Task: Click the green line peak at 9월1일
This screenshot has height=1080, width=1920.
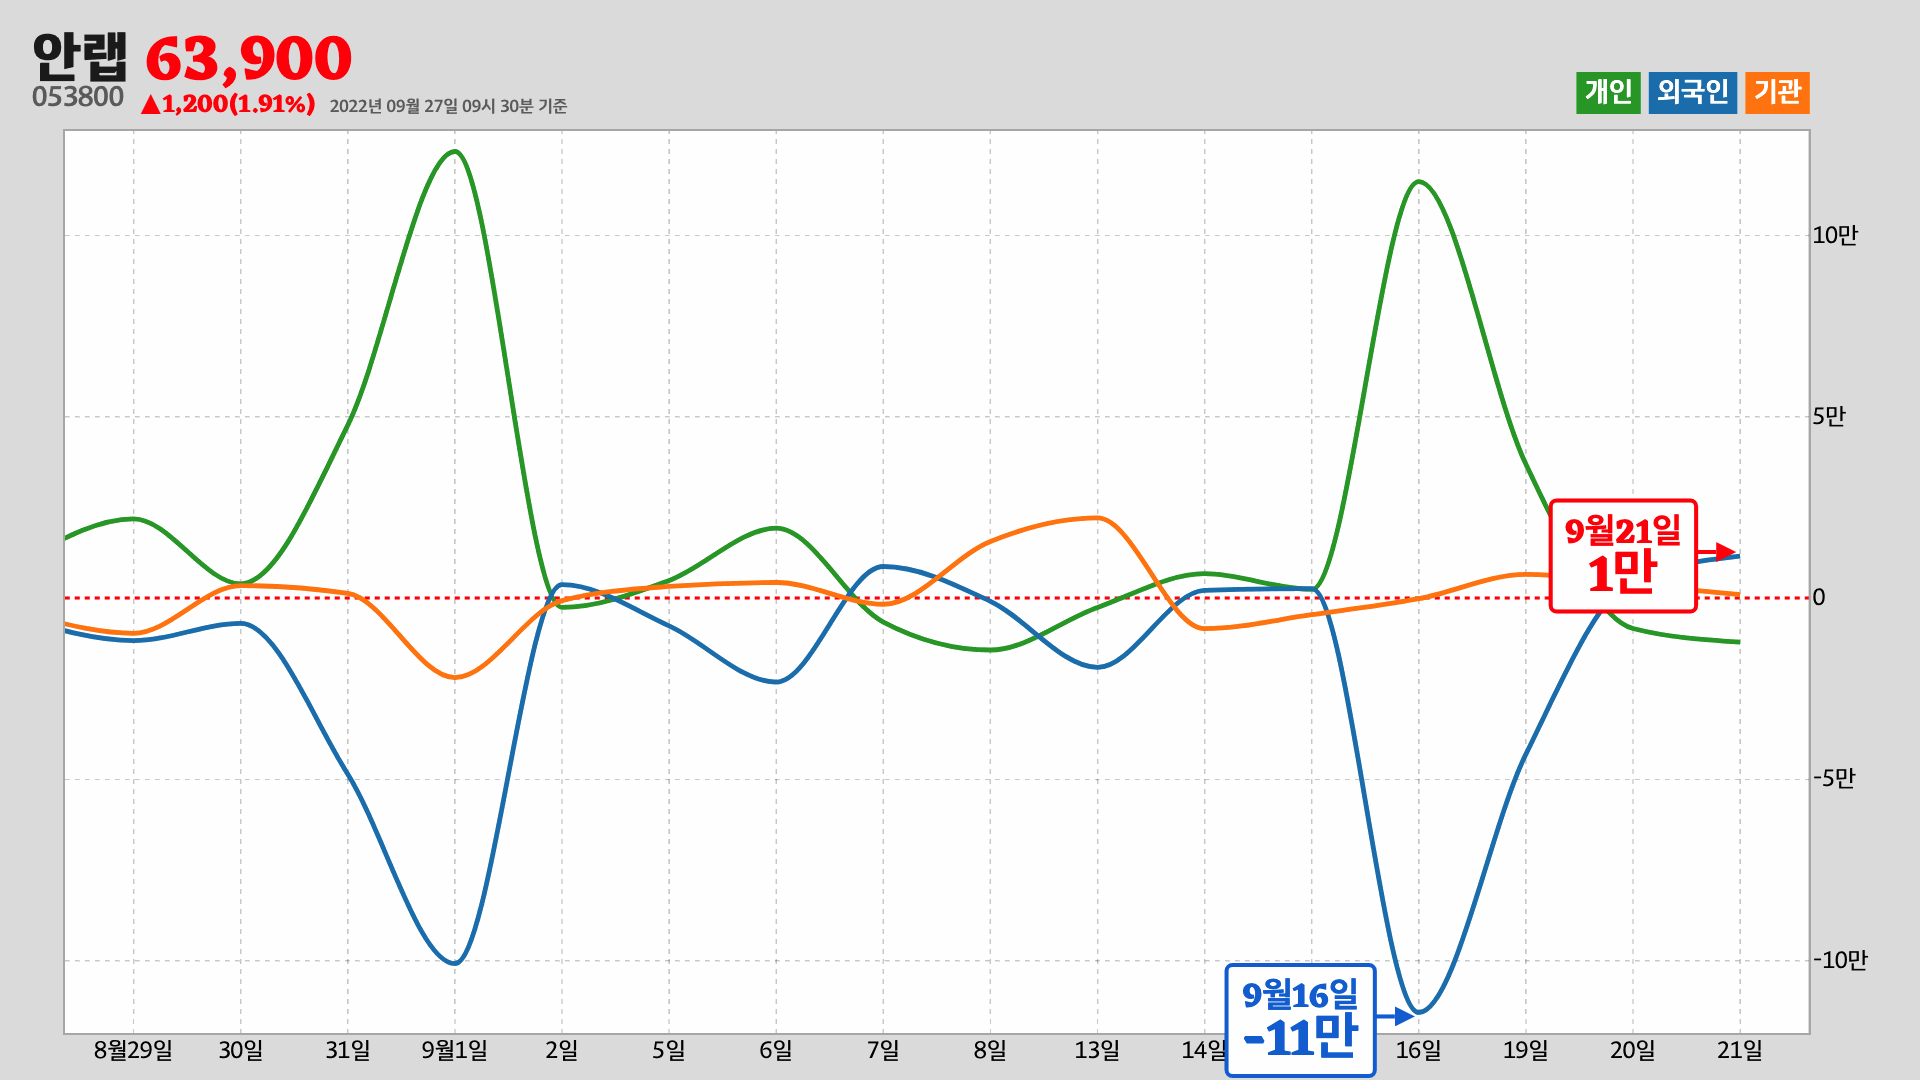Action: [455, 152]
